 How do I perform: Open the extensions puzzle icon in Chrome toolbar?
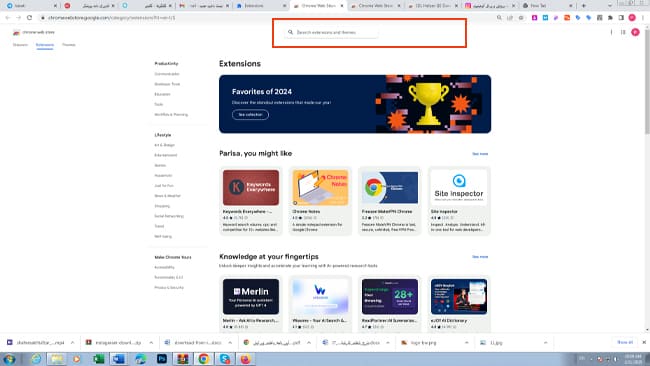tap(610, 18)
